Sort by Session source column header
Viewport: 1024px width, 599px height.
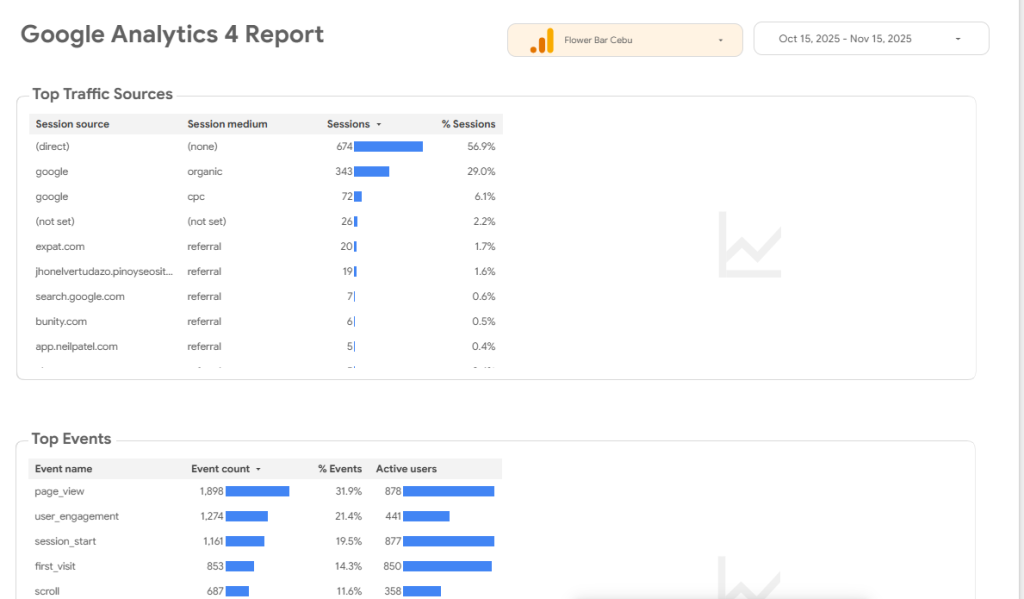[x=72, y=124]
